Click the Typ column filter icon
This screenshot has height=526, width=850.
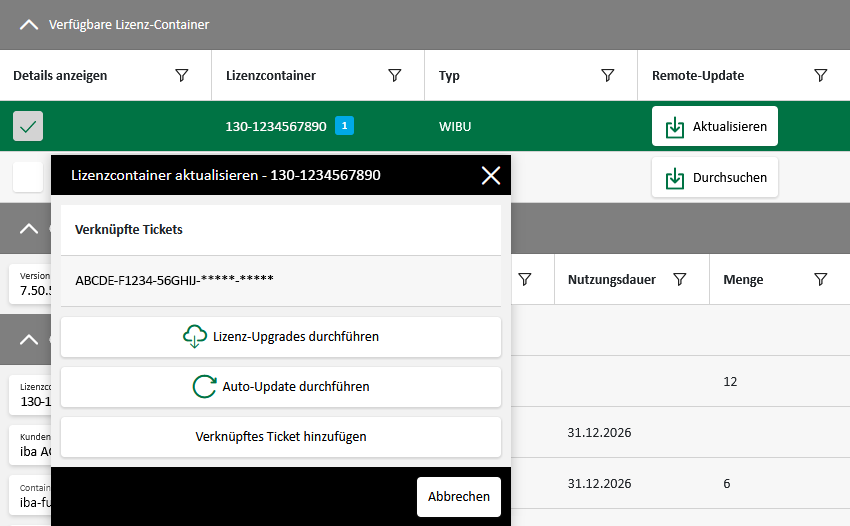(x=607, y=76)
